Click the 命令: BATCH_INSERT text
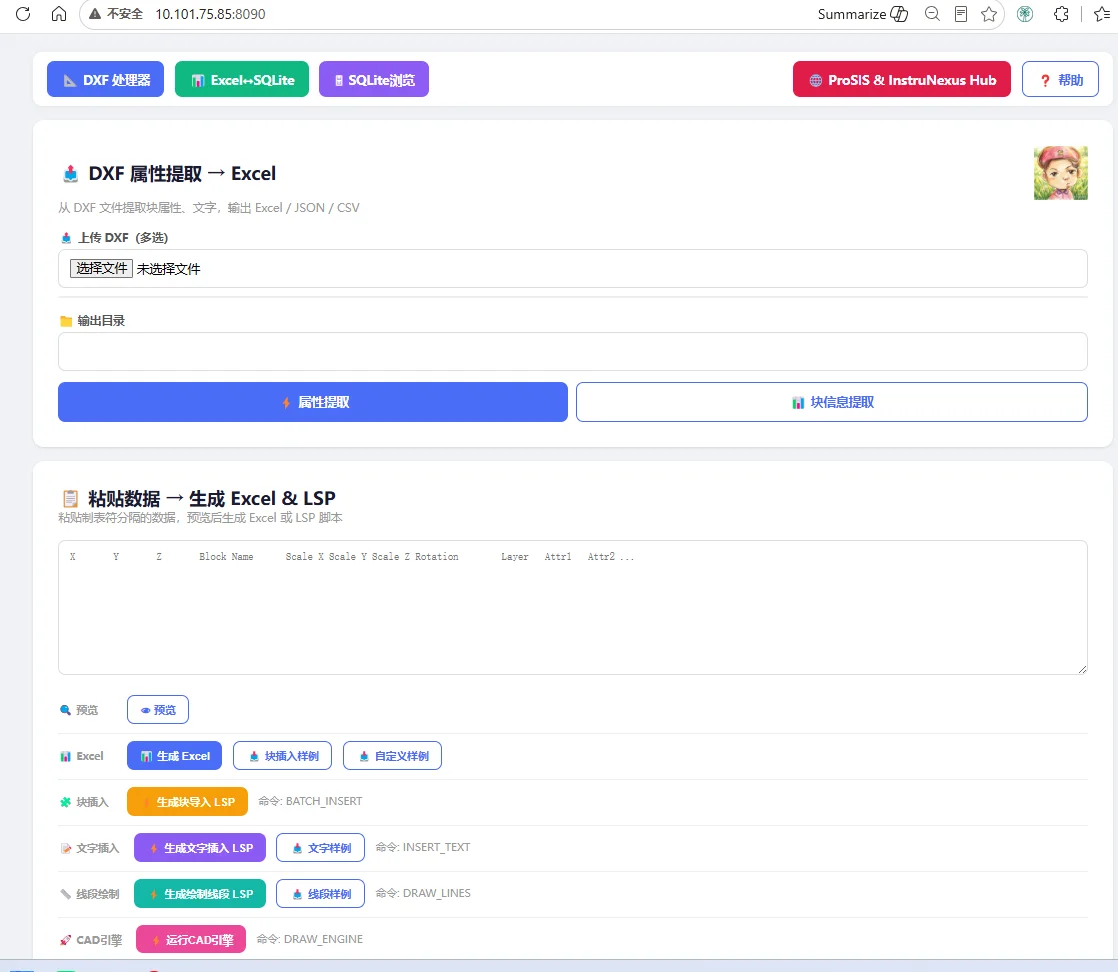This screenshot has width=1118, height=972. 310,802
